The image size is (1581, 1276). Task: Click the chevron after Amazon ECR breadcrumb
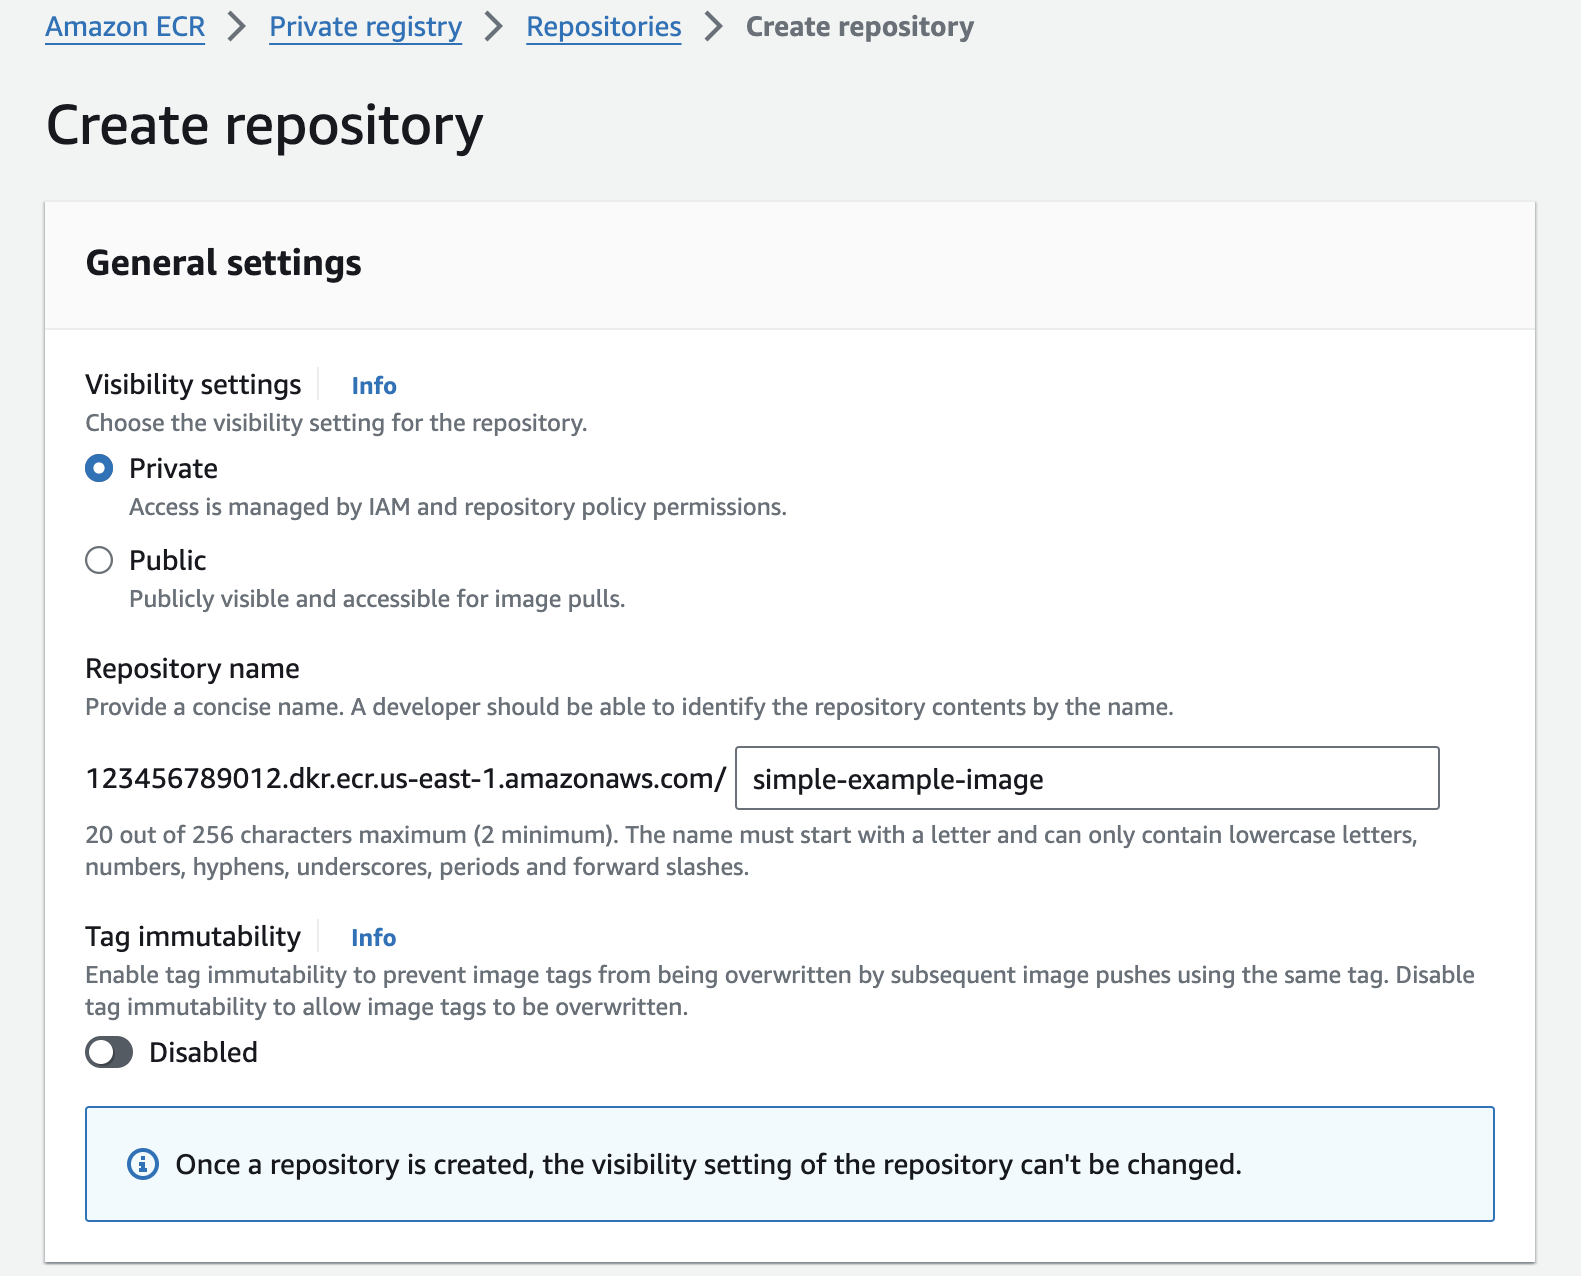tap(237, 27)
